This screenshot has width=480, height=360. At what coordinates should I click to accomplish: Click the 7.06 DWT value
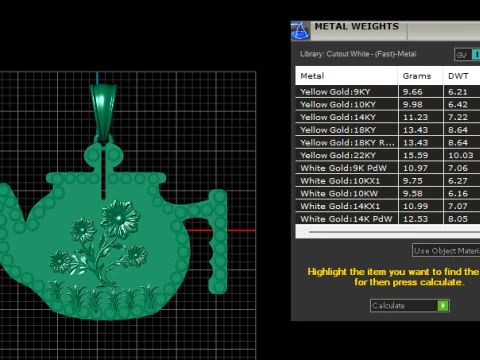coord(458,168)
